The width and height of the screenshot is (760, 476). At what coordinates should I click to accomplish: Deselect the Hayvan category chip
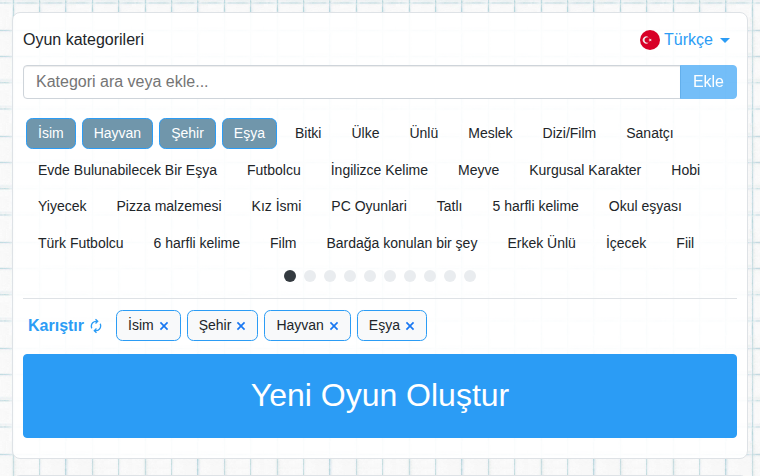[x=117, y=133]
